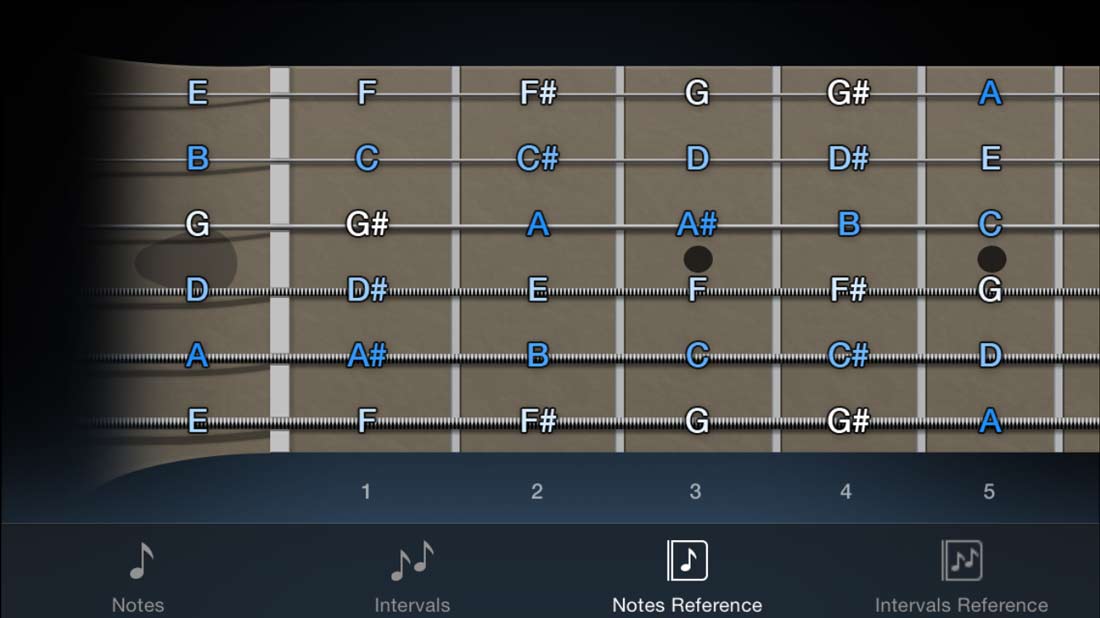The width and height of the screenshot is (1100, 618).
Task: Tap C on B string fret 1
Action: pos(367,159)
